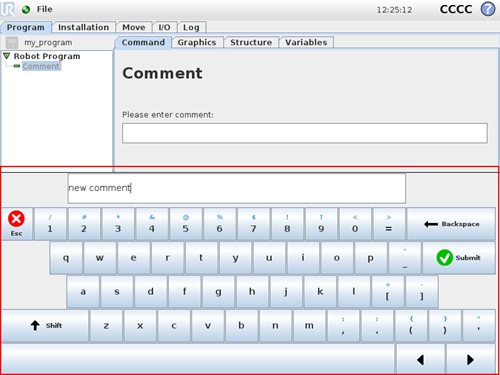Collapse the Robot Program tree node
Screen dimensions: 500x375
(x=7, y=56)
